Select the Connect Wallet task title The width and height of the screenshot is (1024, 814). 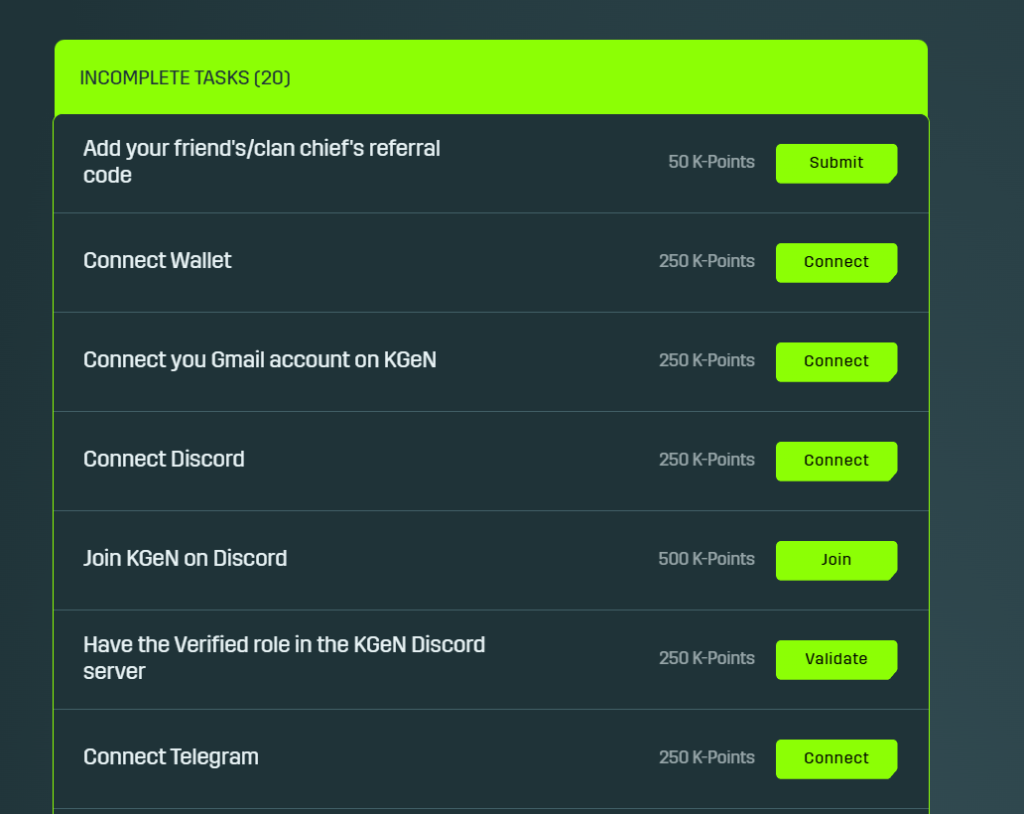click(157, 261)
